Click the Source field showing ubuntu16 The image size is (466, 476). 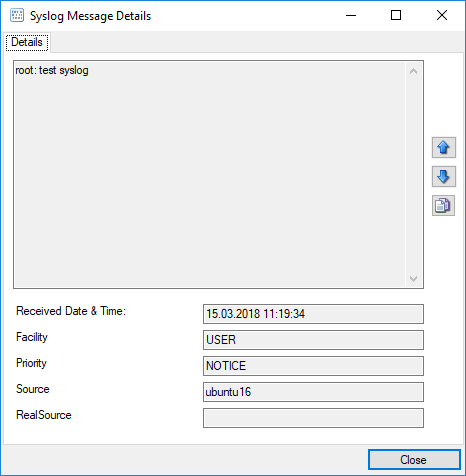click(x=313, y=392)
